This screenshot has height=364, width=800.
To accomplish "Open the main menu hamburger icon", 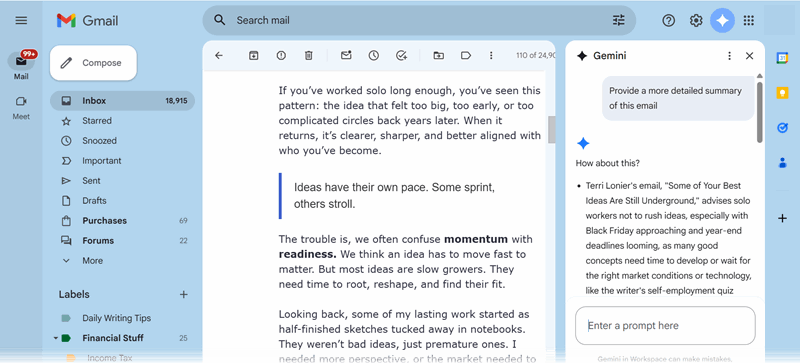I will coord(21,20).
